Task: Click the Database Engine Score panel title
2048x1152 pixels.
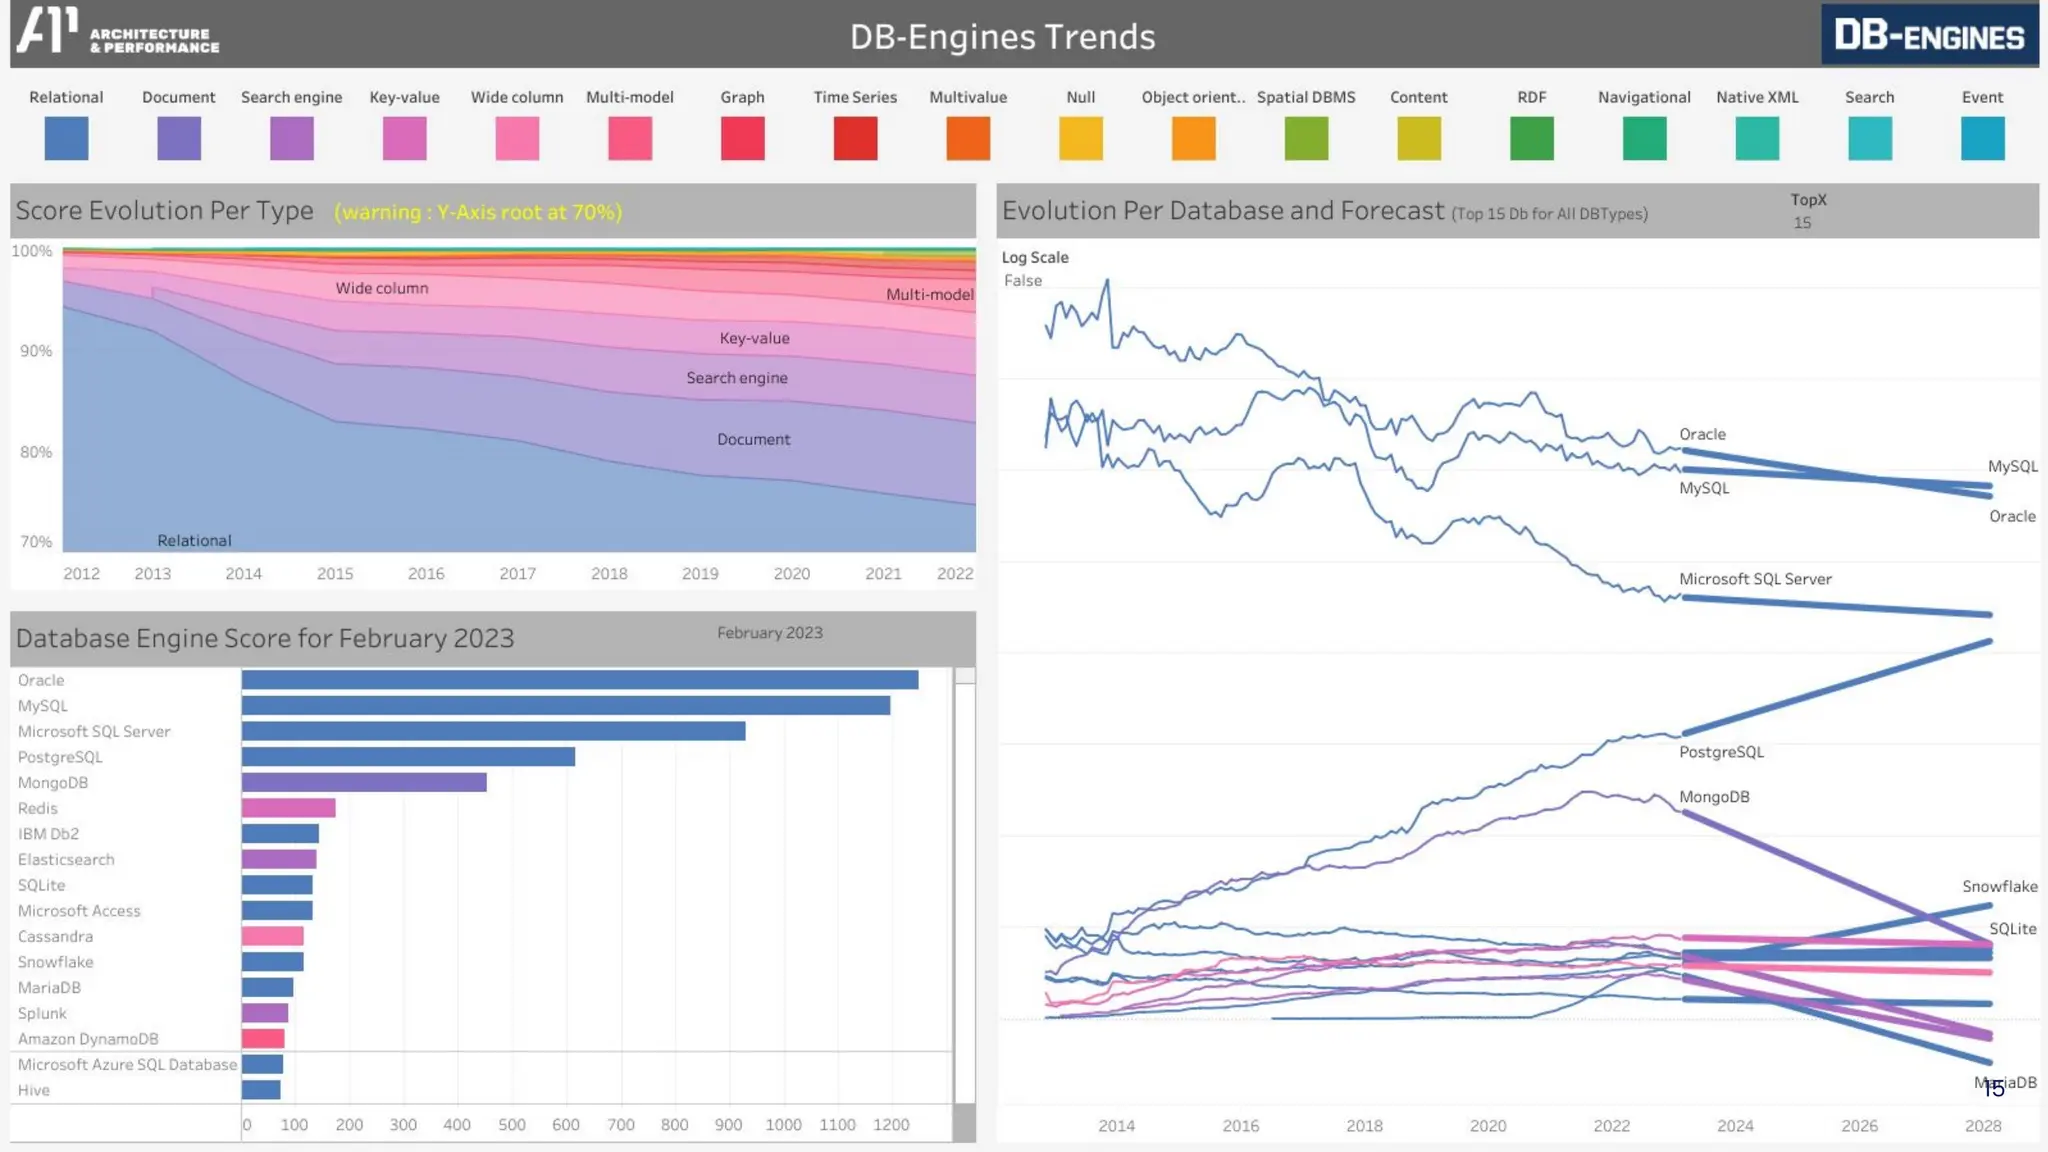Action: click(265, 638)
